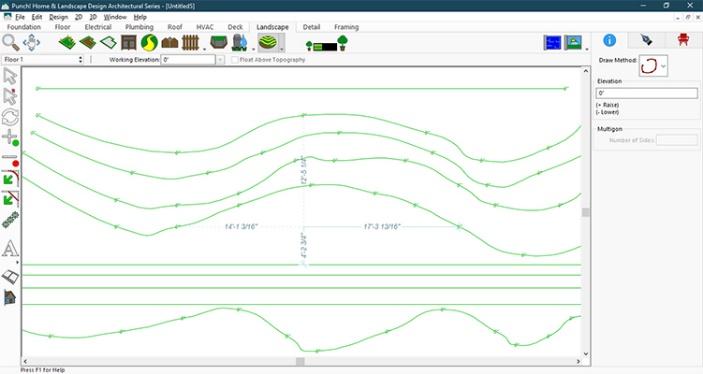Viewport: 703px width, 374px height.
Task: Open the Help menu
Action: [x=140, y=17]
